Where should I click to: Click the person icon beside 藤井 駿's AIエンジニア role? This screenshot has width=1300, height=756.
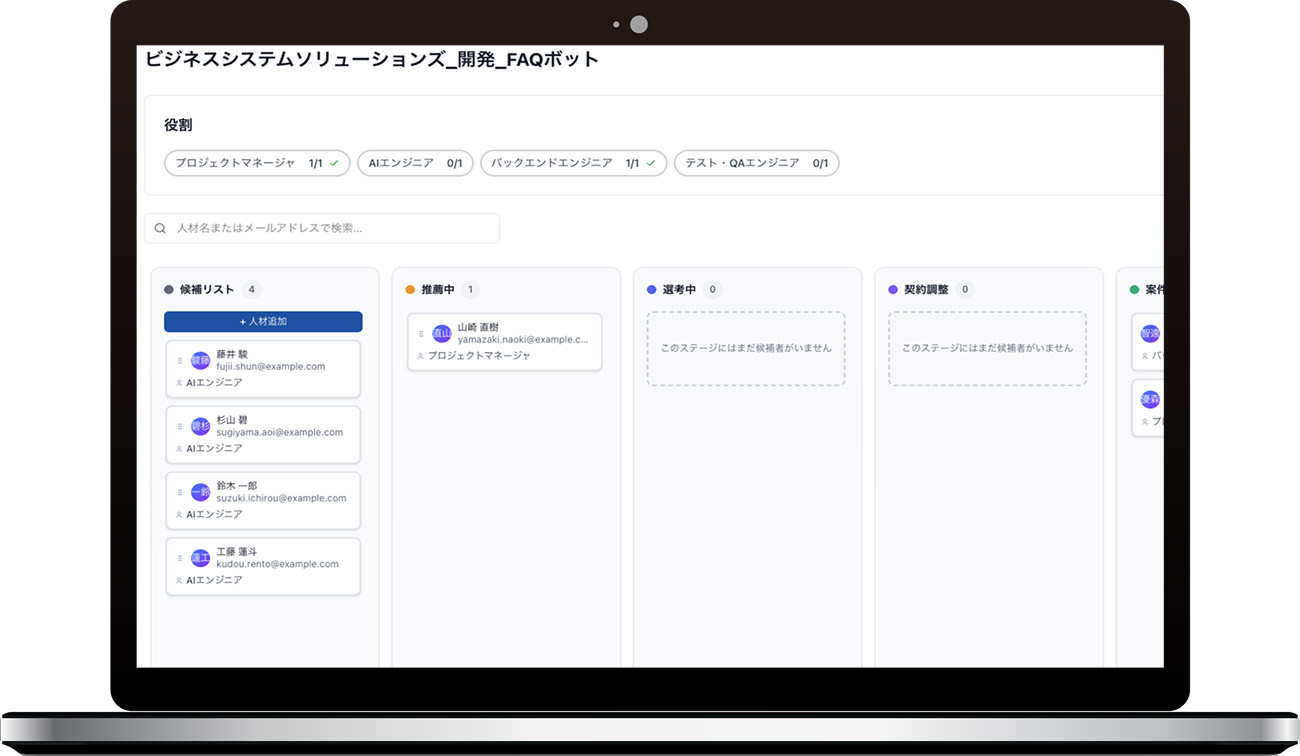179,383
